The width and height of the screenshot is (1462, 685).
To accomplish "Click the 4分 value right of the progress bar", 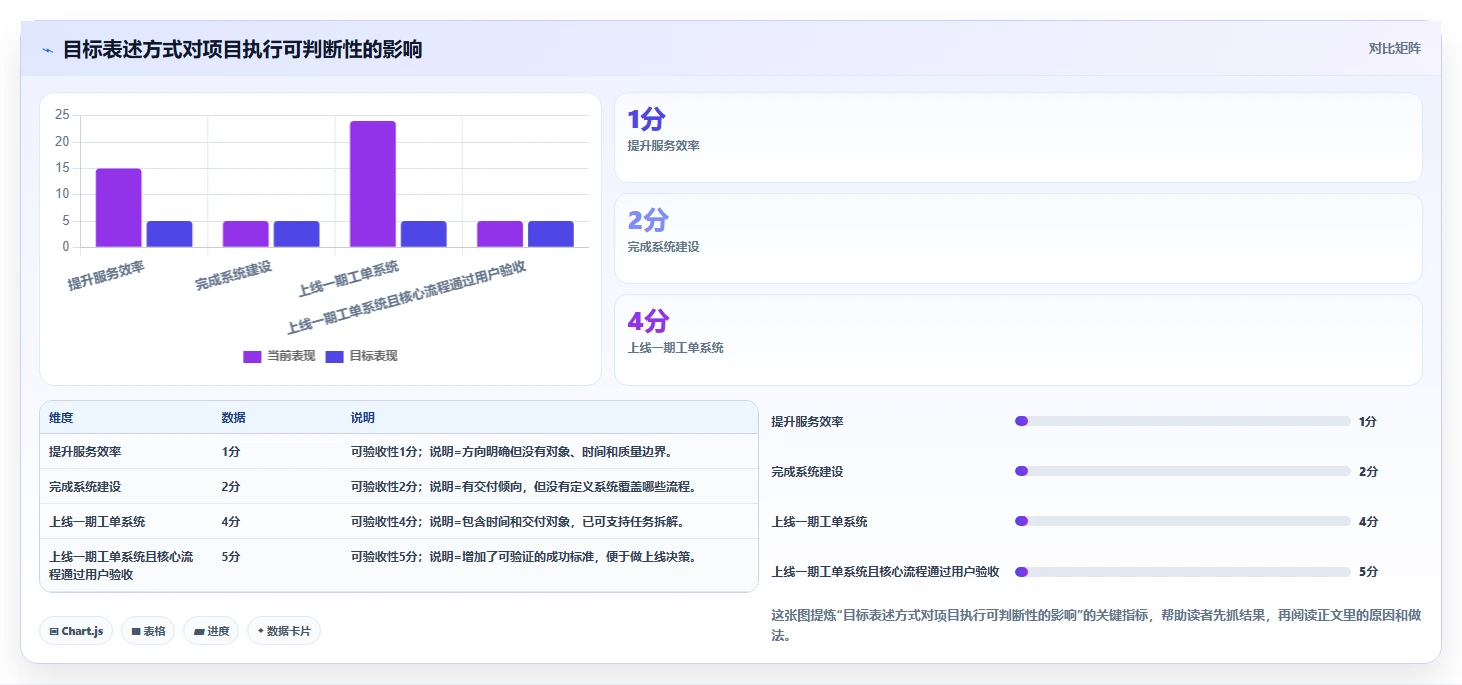I will pyautogui.click(x=1368, y=522).
